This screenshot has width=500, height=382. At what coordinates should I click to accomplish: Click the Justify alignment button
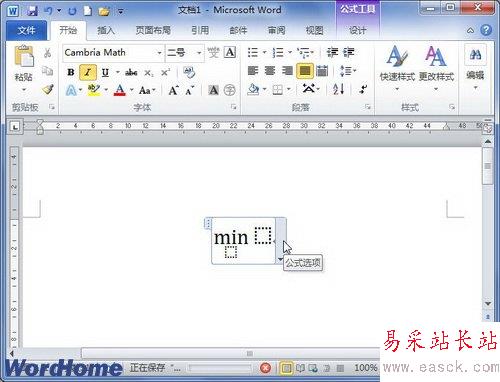pos(305,71)
